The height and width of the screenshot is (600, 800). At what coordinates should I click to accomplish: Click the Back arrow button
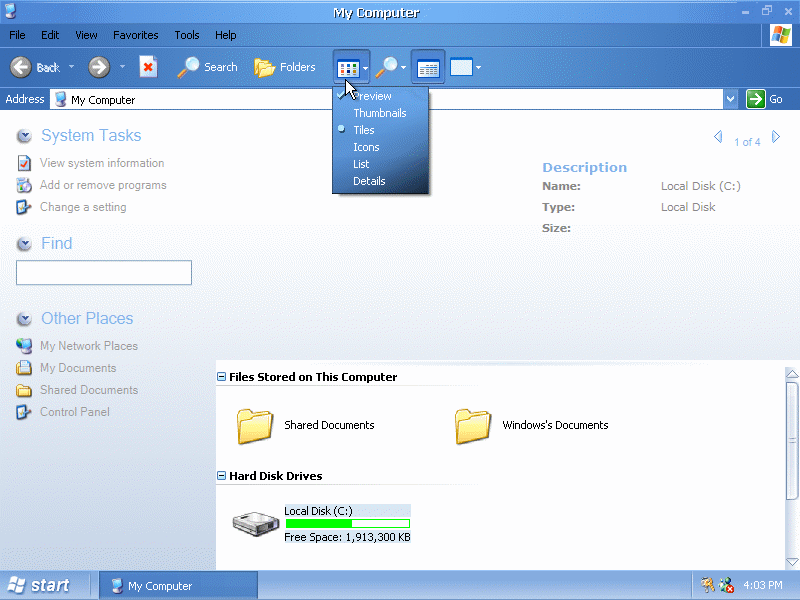click(x=21, y=67)
